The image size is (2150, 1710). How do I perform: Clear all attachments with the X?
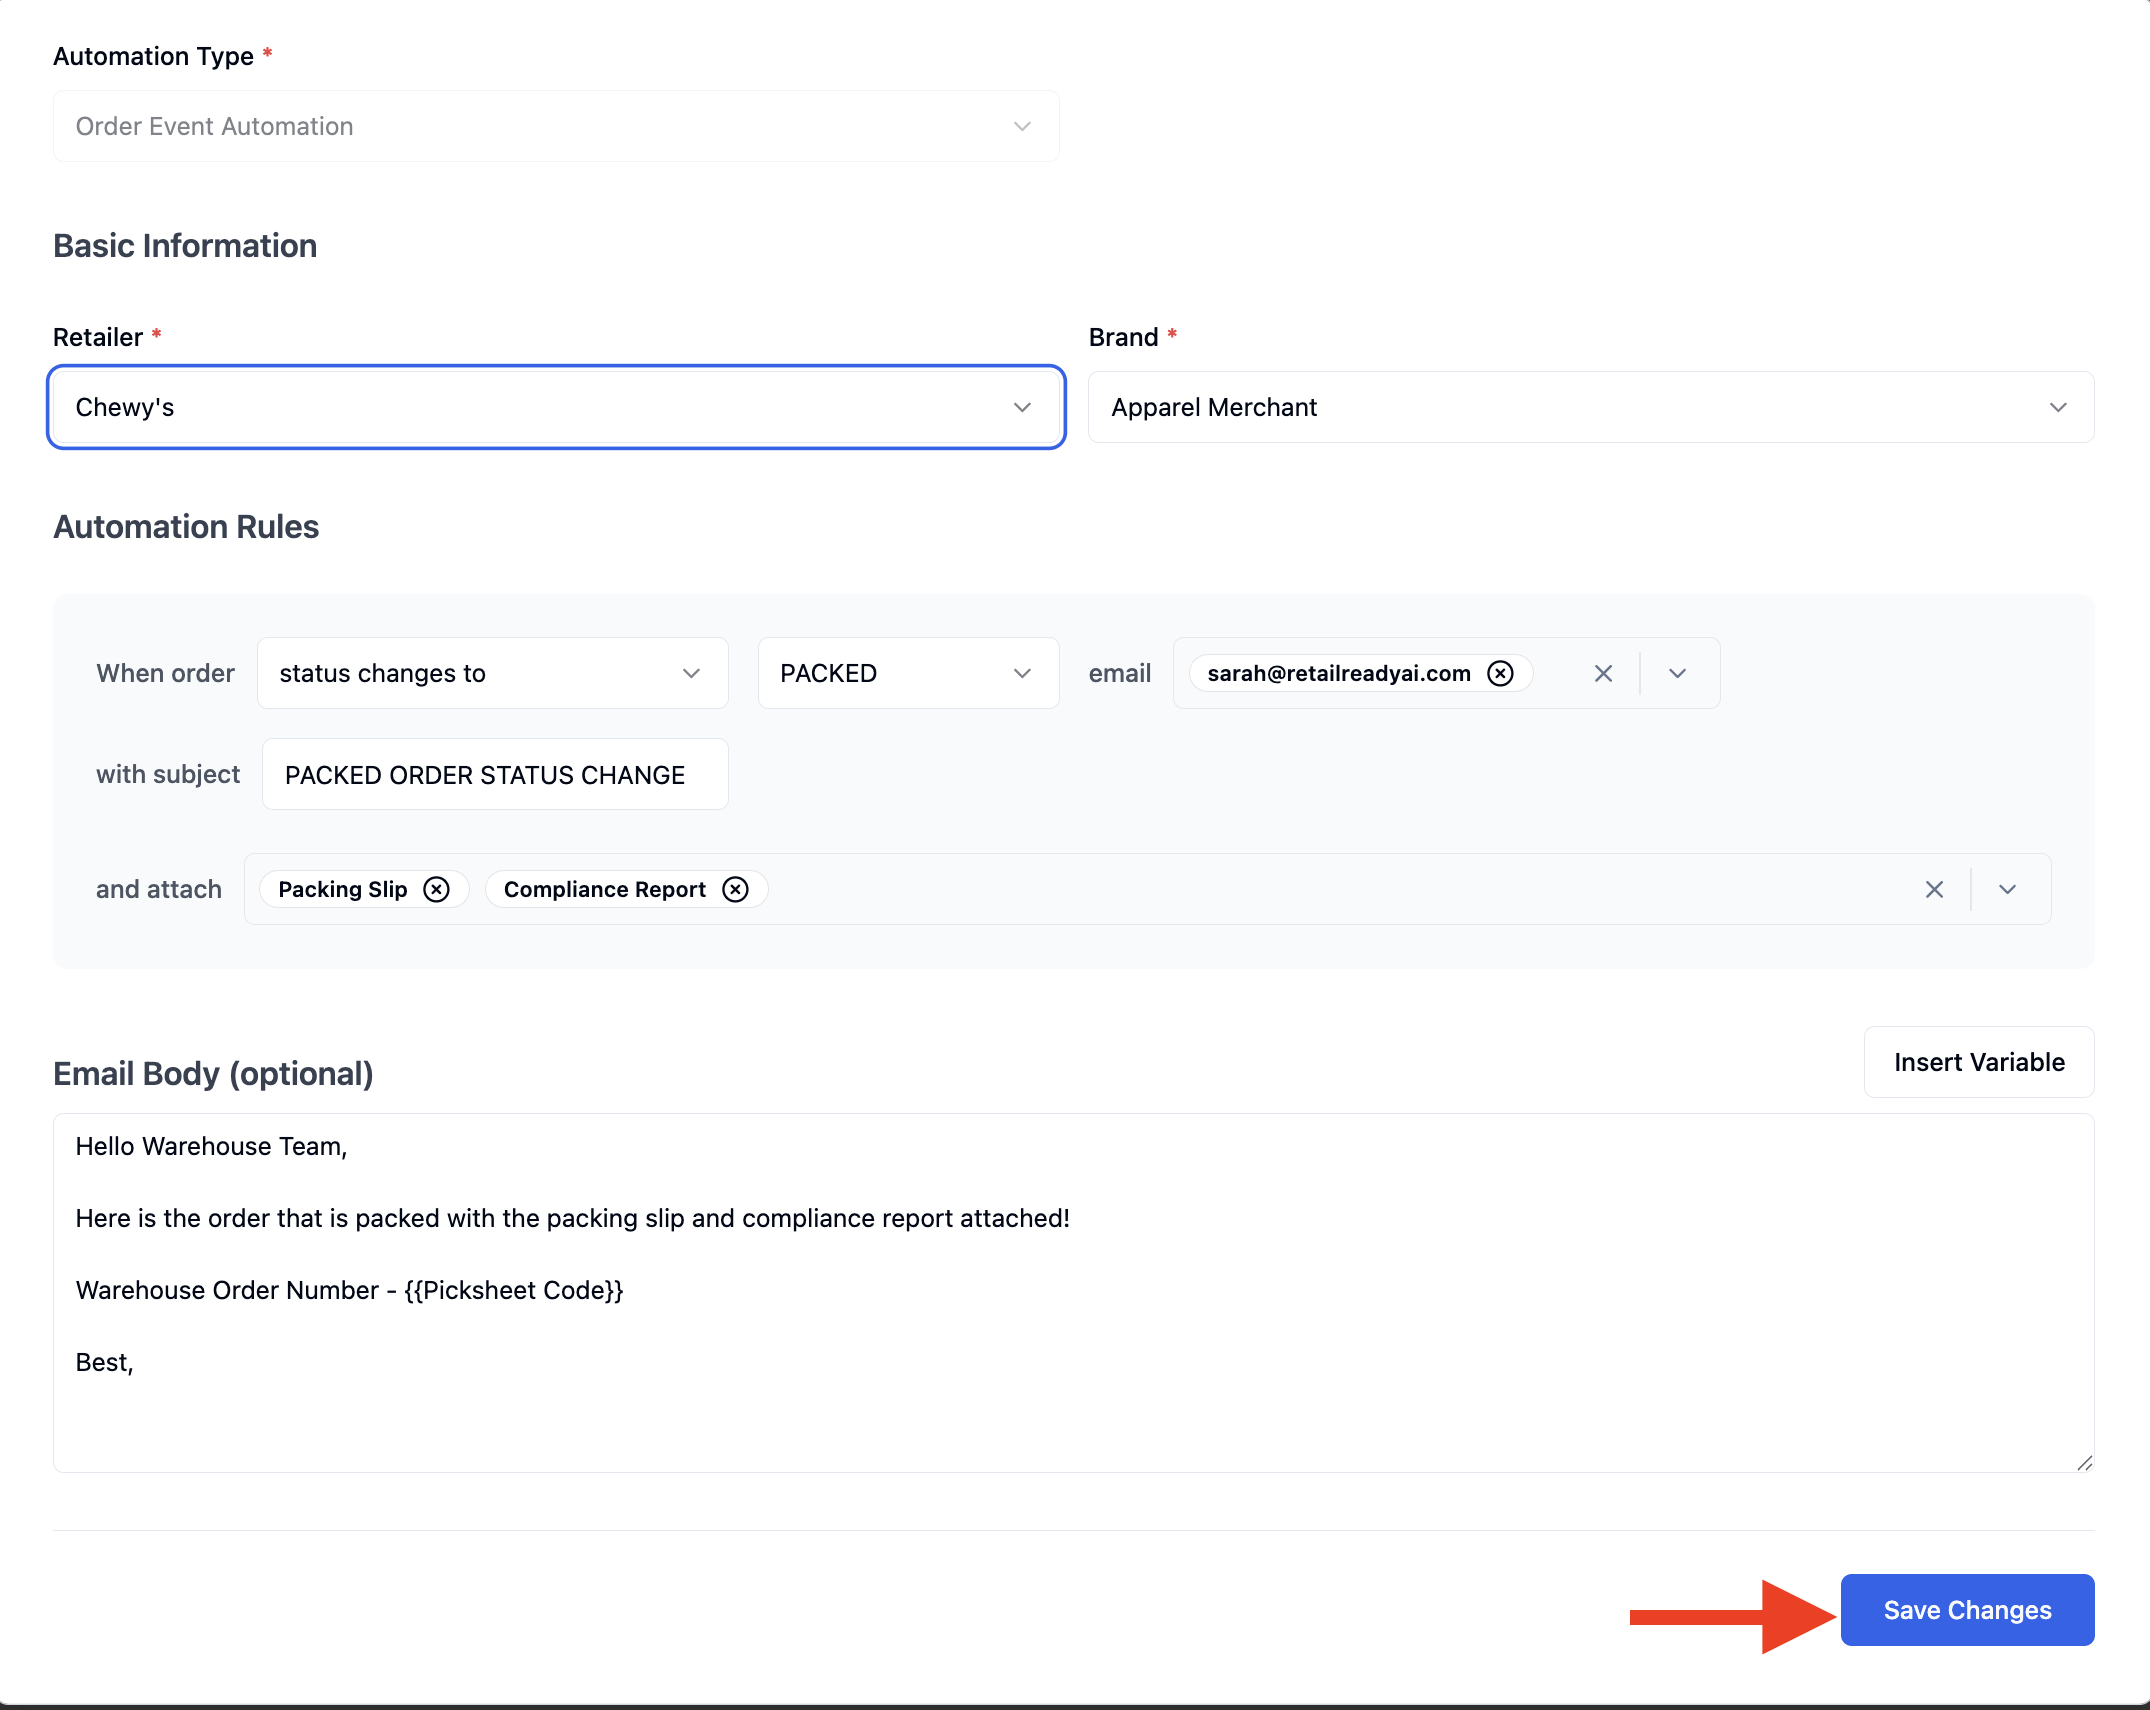1934,889
